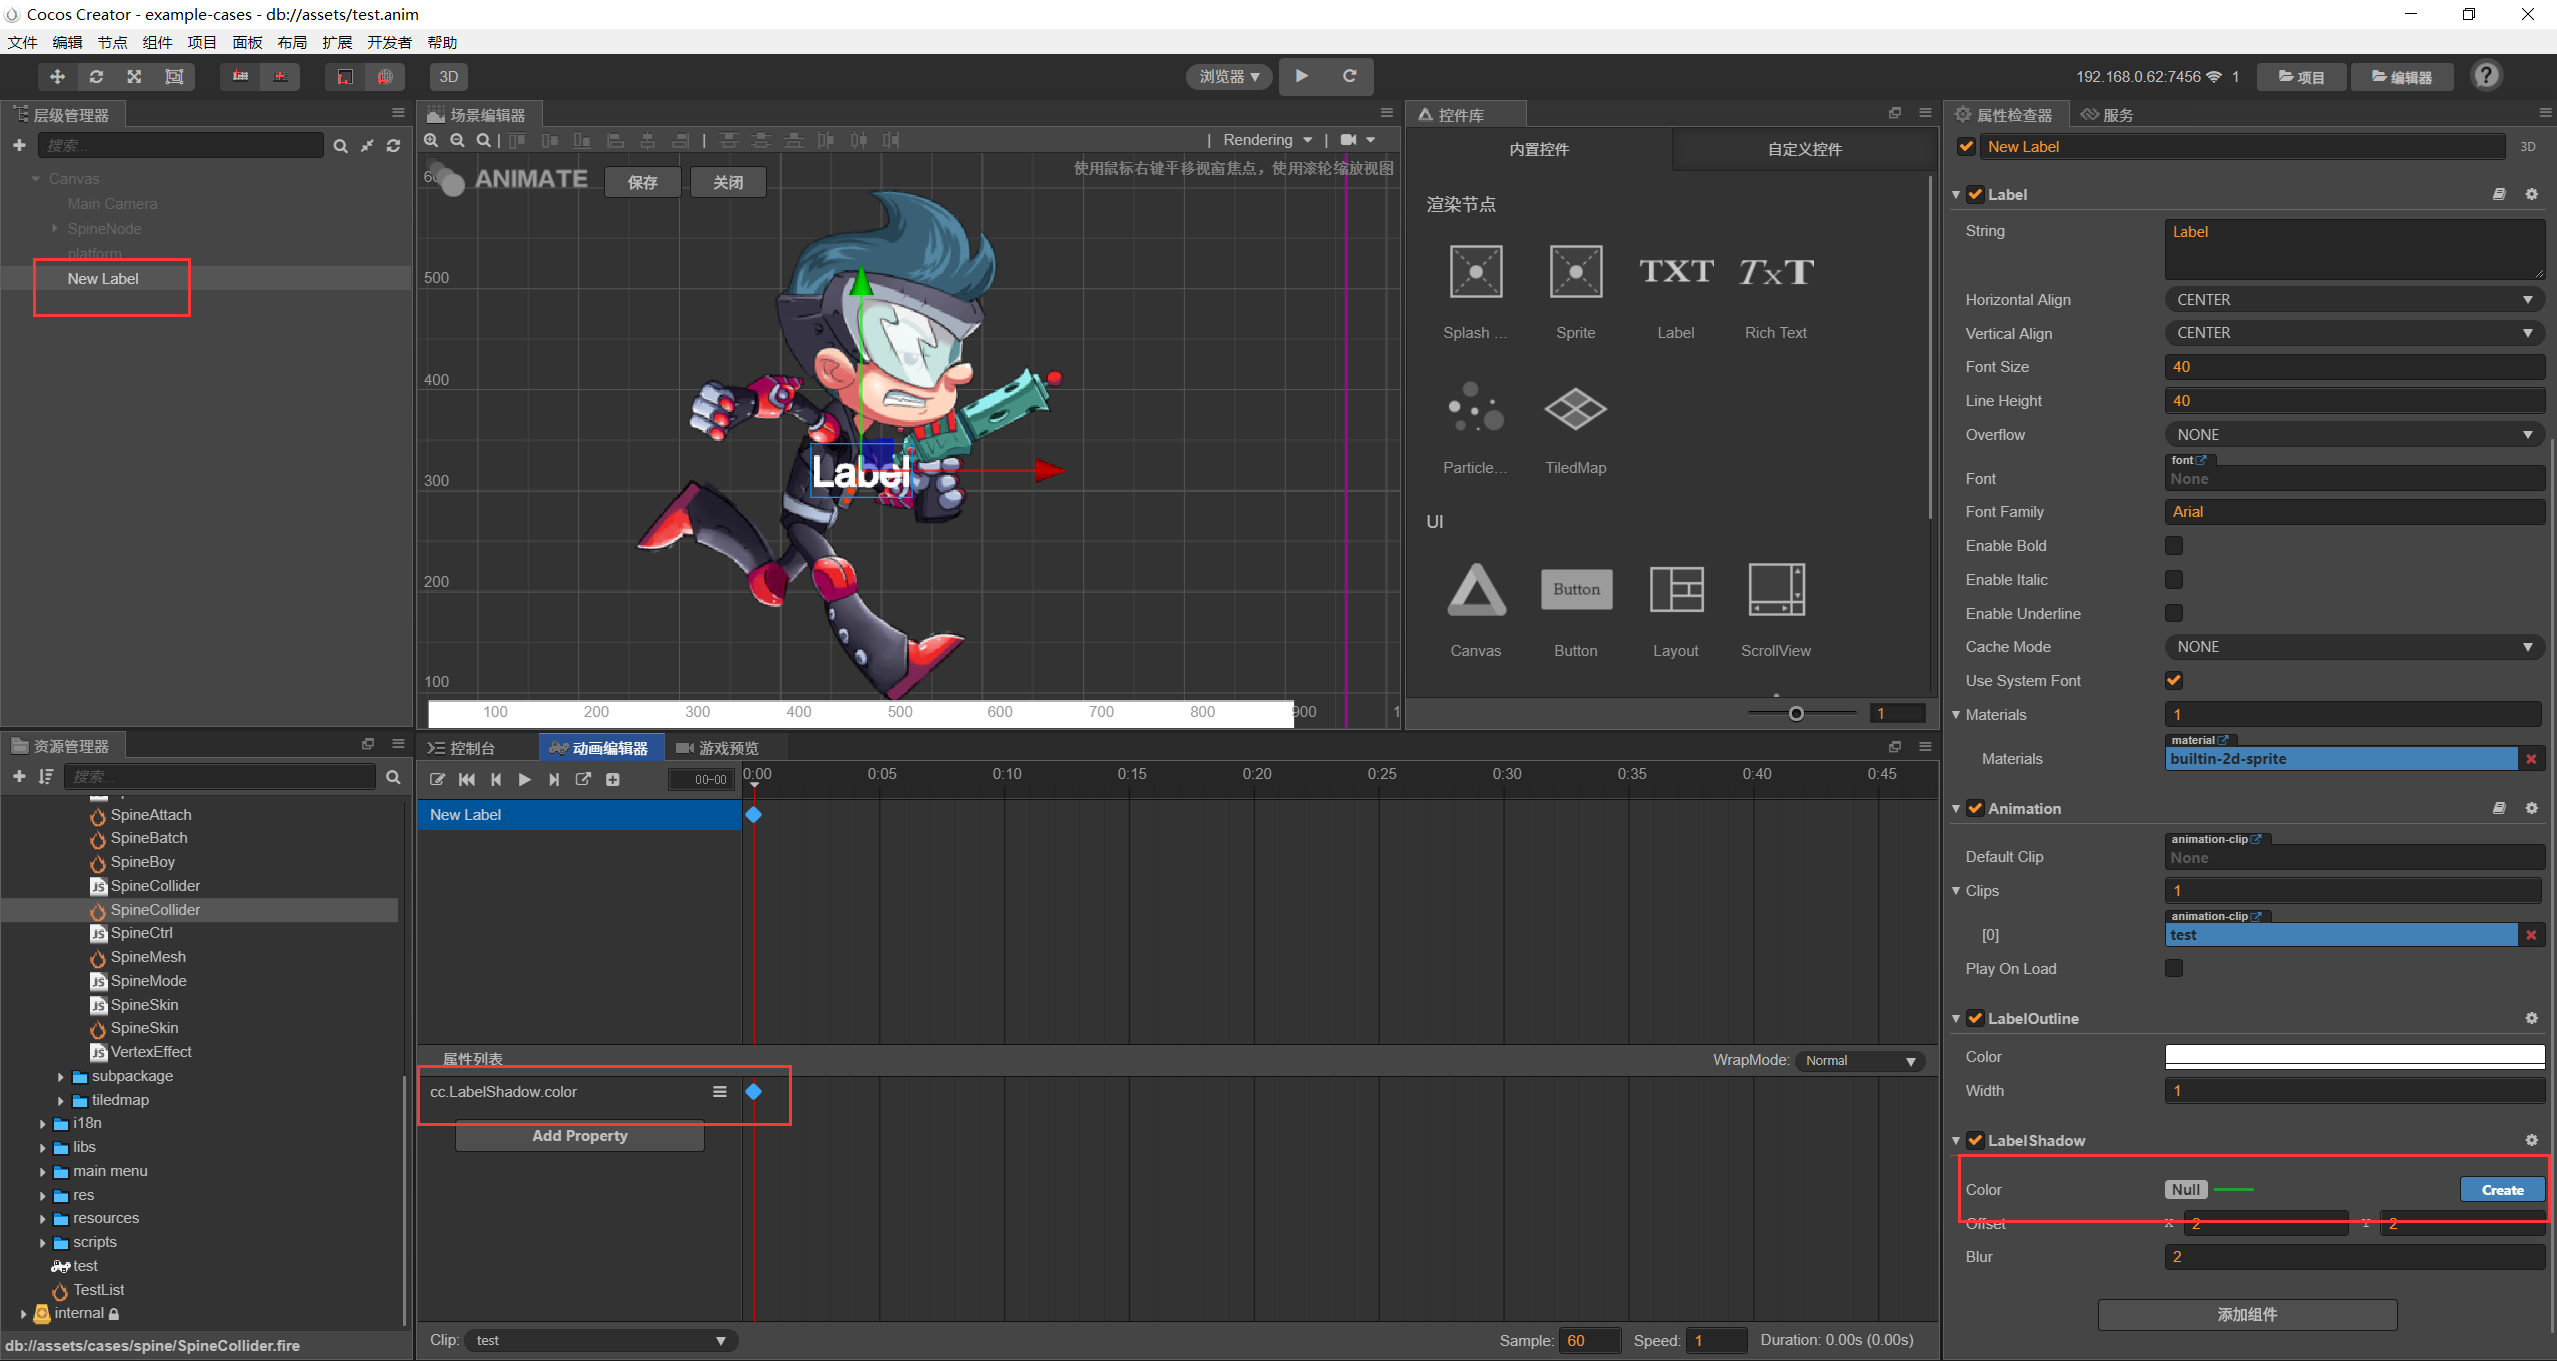Click the Rich Text control icon
Screen dimensions: 2557x1361
point(1775,272)
